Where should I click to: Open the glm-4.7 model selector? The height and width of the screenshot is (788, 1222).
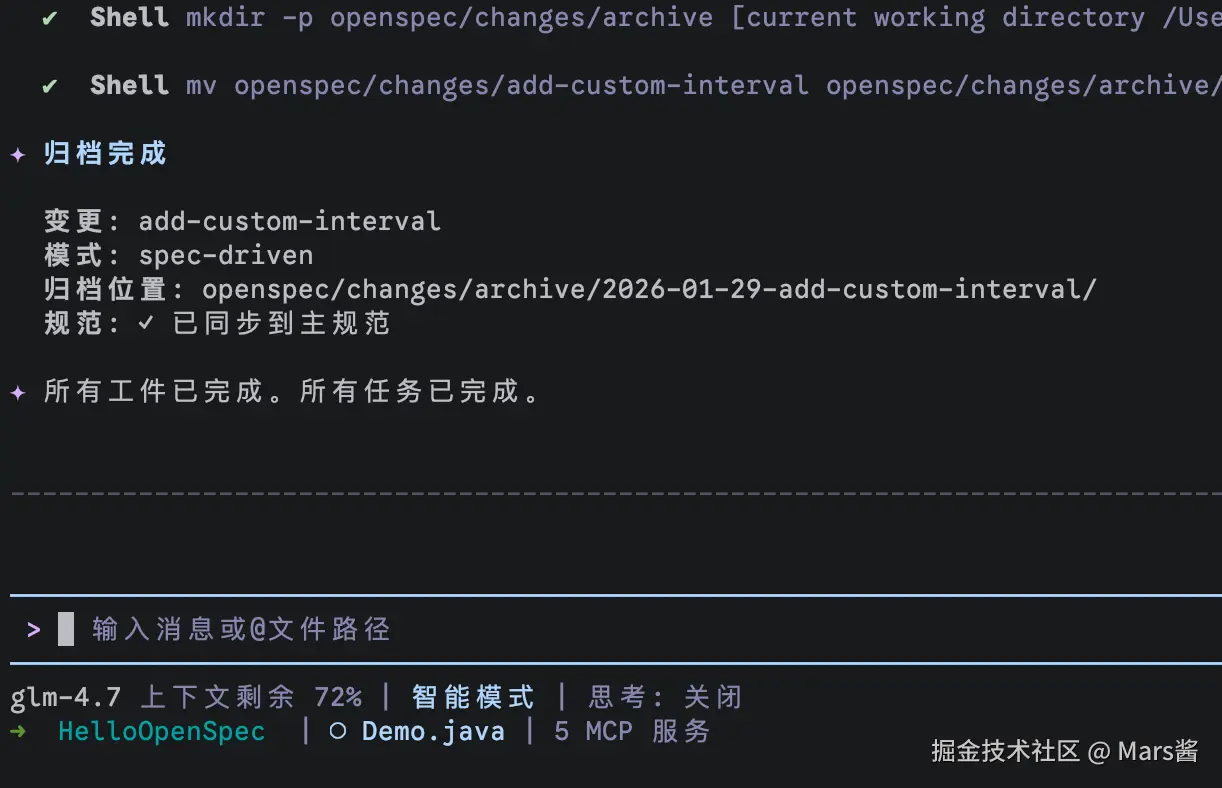(66, 697)
